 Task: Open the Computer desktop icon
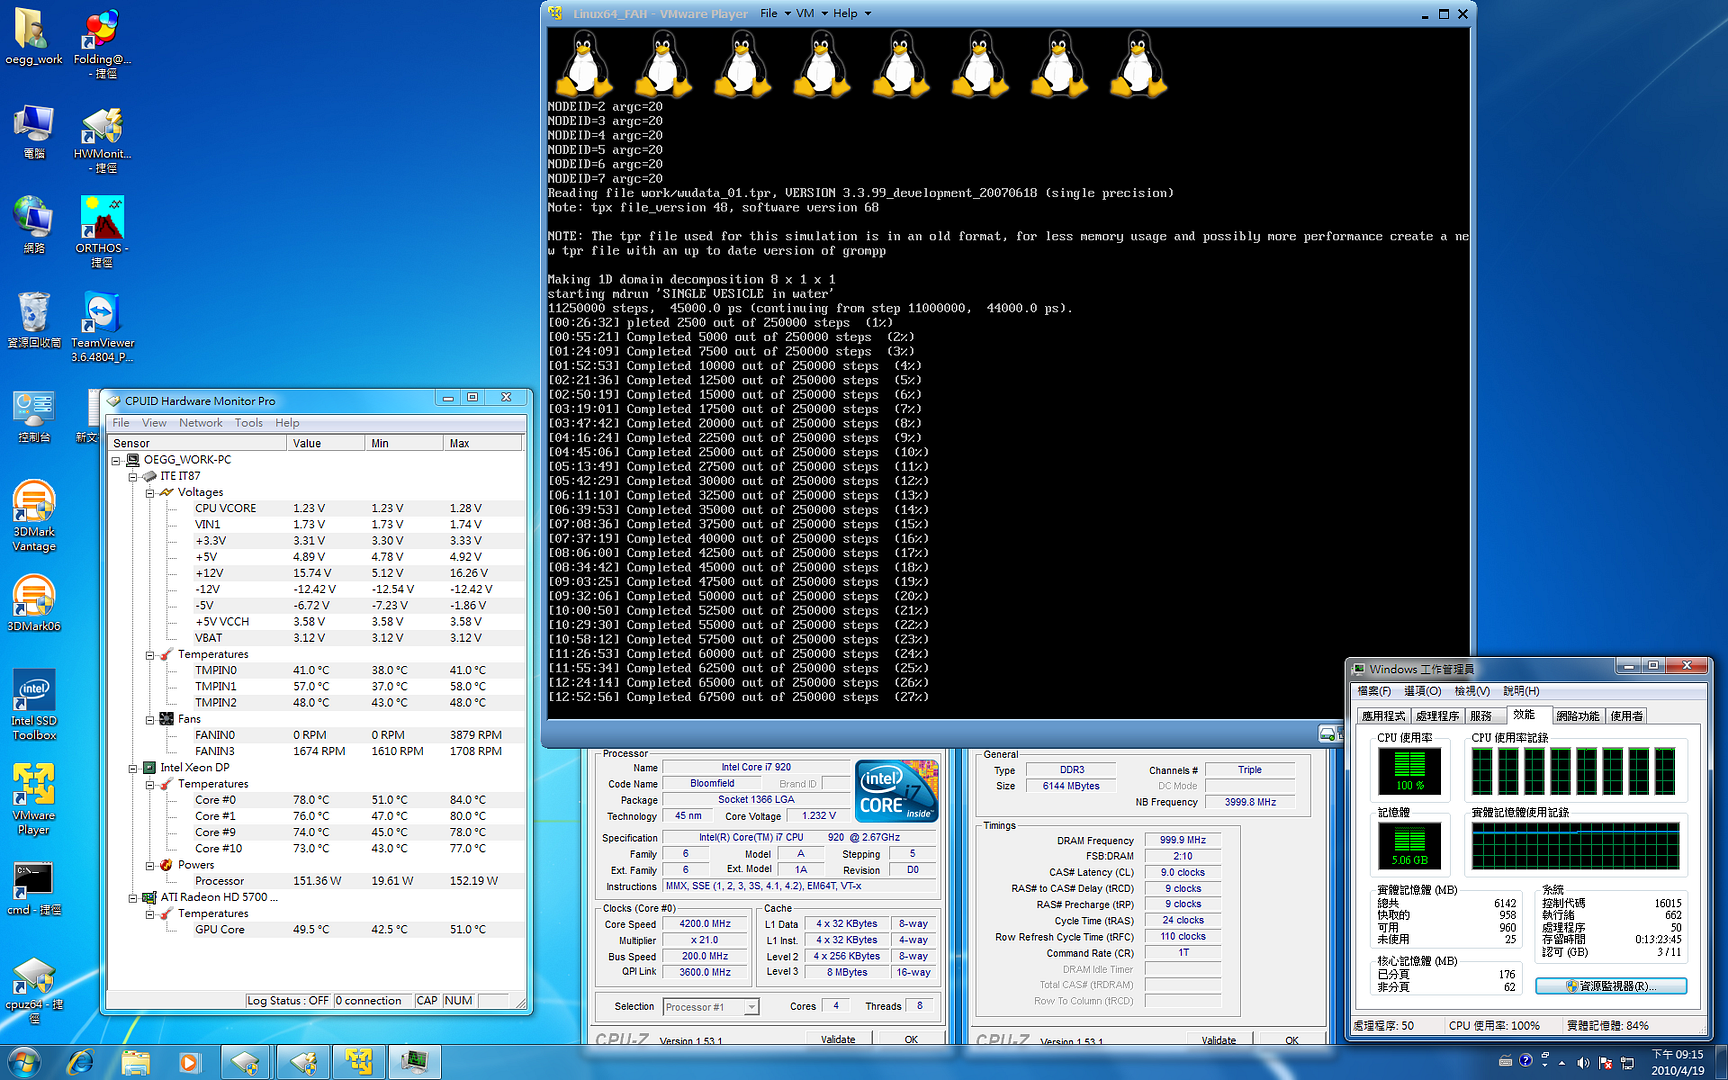tap(33, 132)
